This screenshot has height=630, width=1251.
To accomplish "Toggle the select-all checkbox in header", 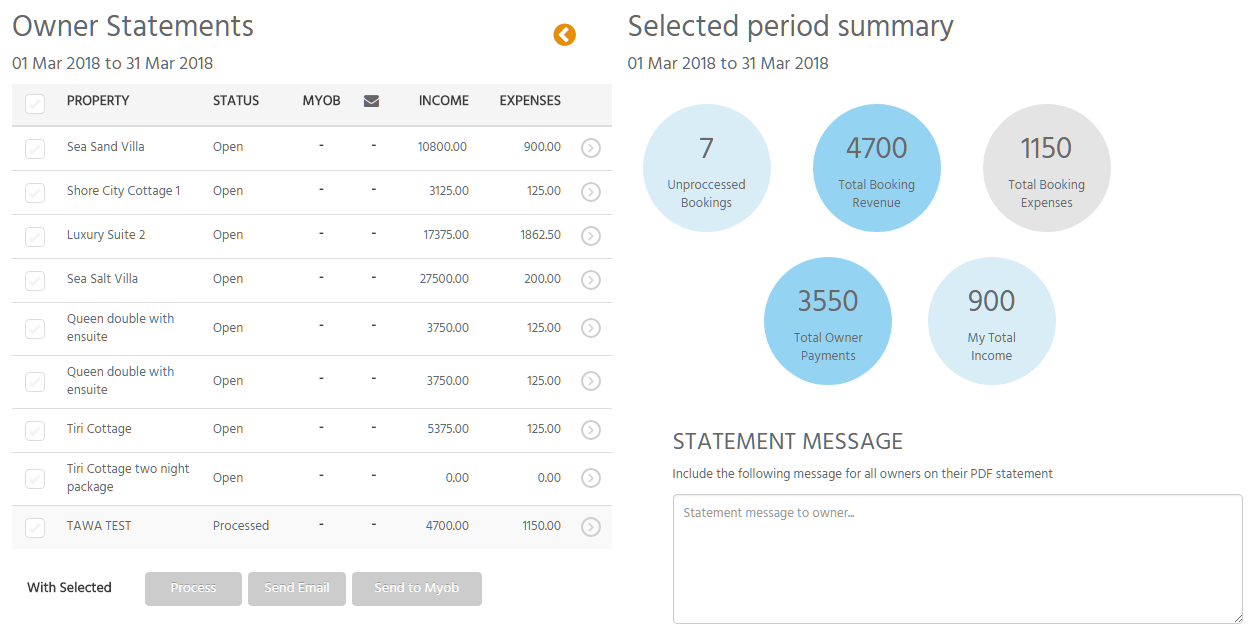I will [35, 103].
